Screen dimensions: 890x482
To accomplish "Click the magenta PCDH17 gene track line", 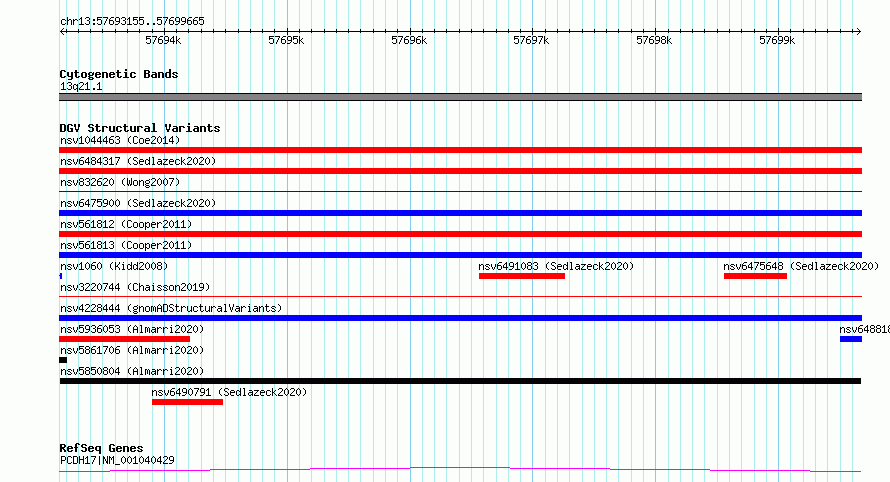I will coord(460,469).
